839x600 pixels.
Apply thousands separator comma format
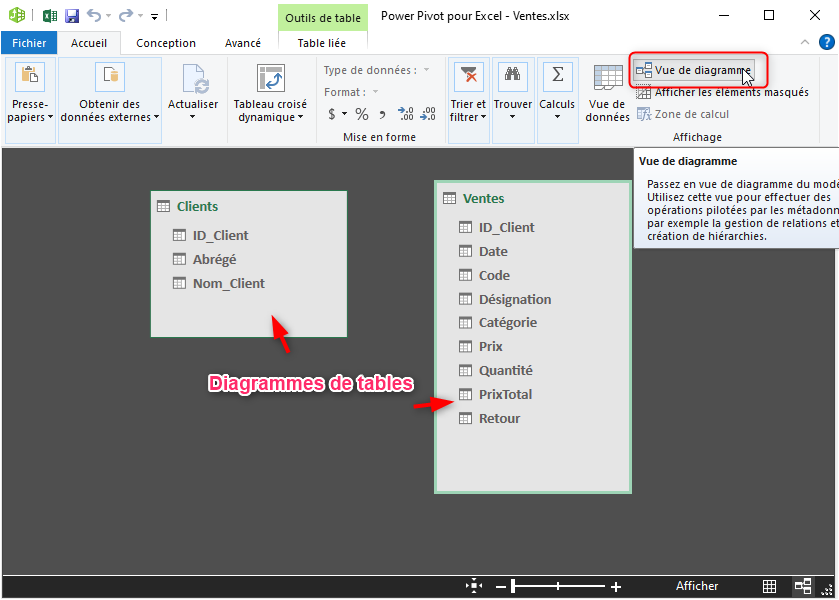click(x=382, y=114)
